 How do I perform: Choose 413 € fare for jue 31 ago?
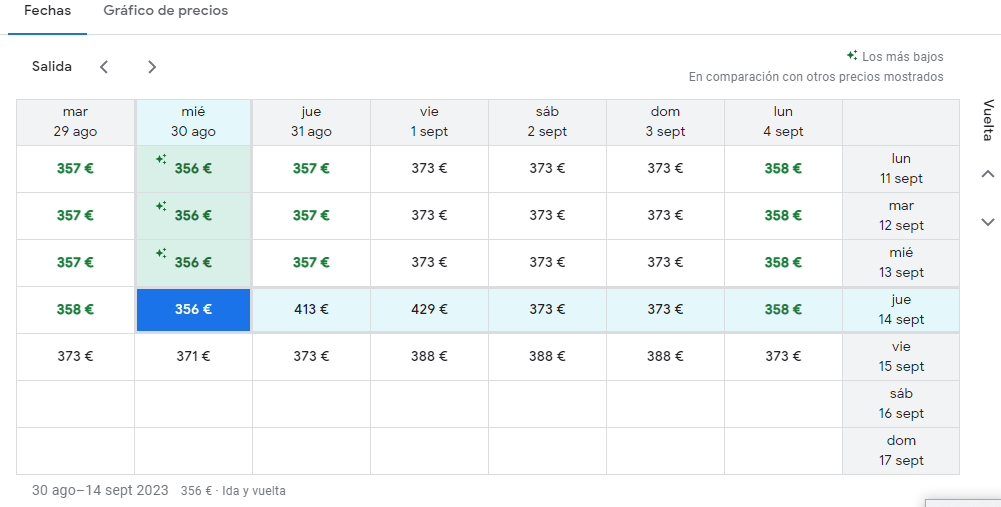tap(311, 310)
